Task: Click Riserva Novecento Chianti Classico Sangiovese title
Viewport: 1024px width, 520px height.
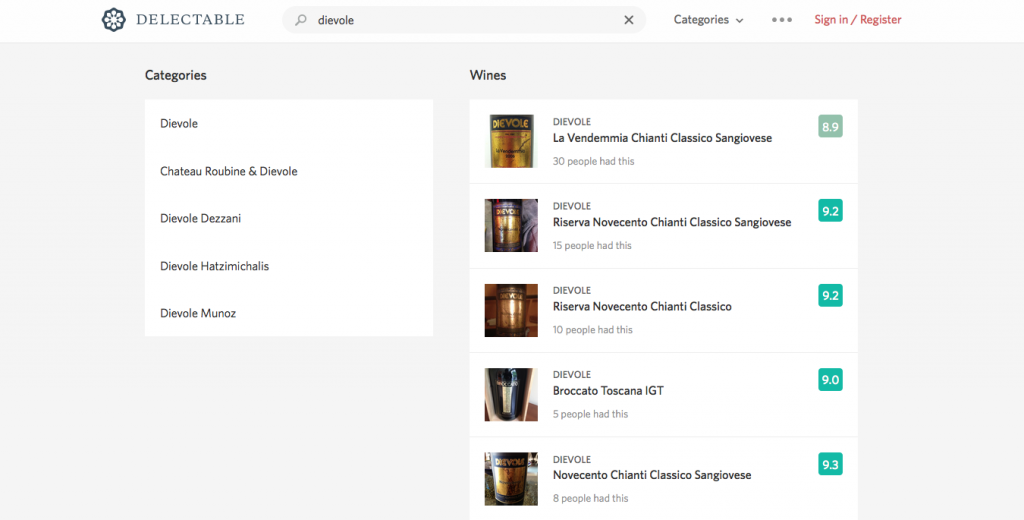Action: pos(672,223)
